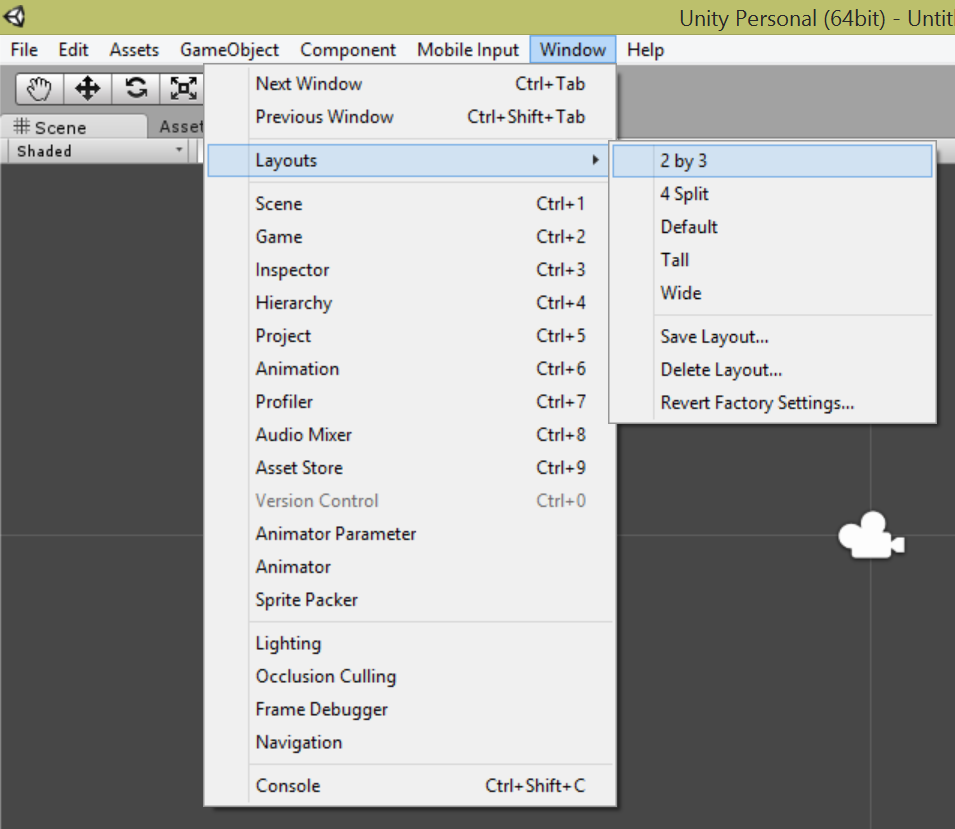The height and width of the screenshot is (829, 955).
Task: Open Asset Store from Window menu
Action: (411, 468)
